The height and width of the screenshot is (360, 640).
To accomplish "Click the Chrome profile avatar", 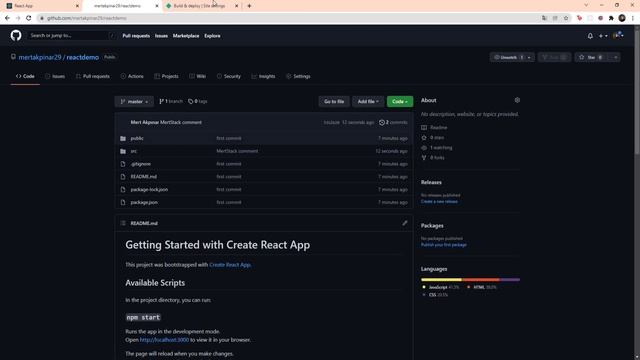I will click(x=622, y=18).
